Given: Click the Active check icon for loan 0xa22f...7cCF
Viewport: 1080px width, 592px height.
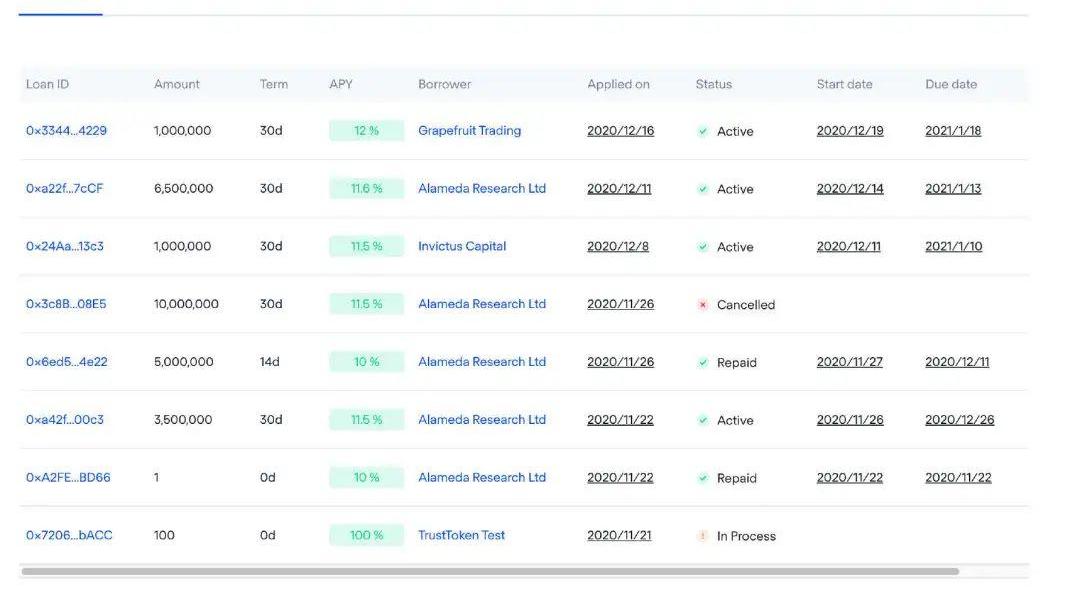Looking at the screenshot, I should (x=703, y=190).
